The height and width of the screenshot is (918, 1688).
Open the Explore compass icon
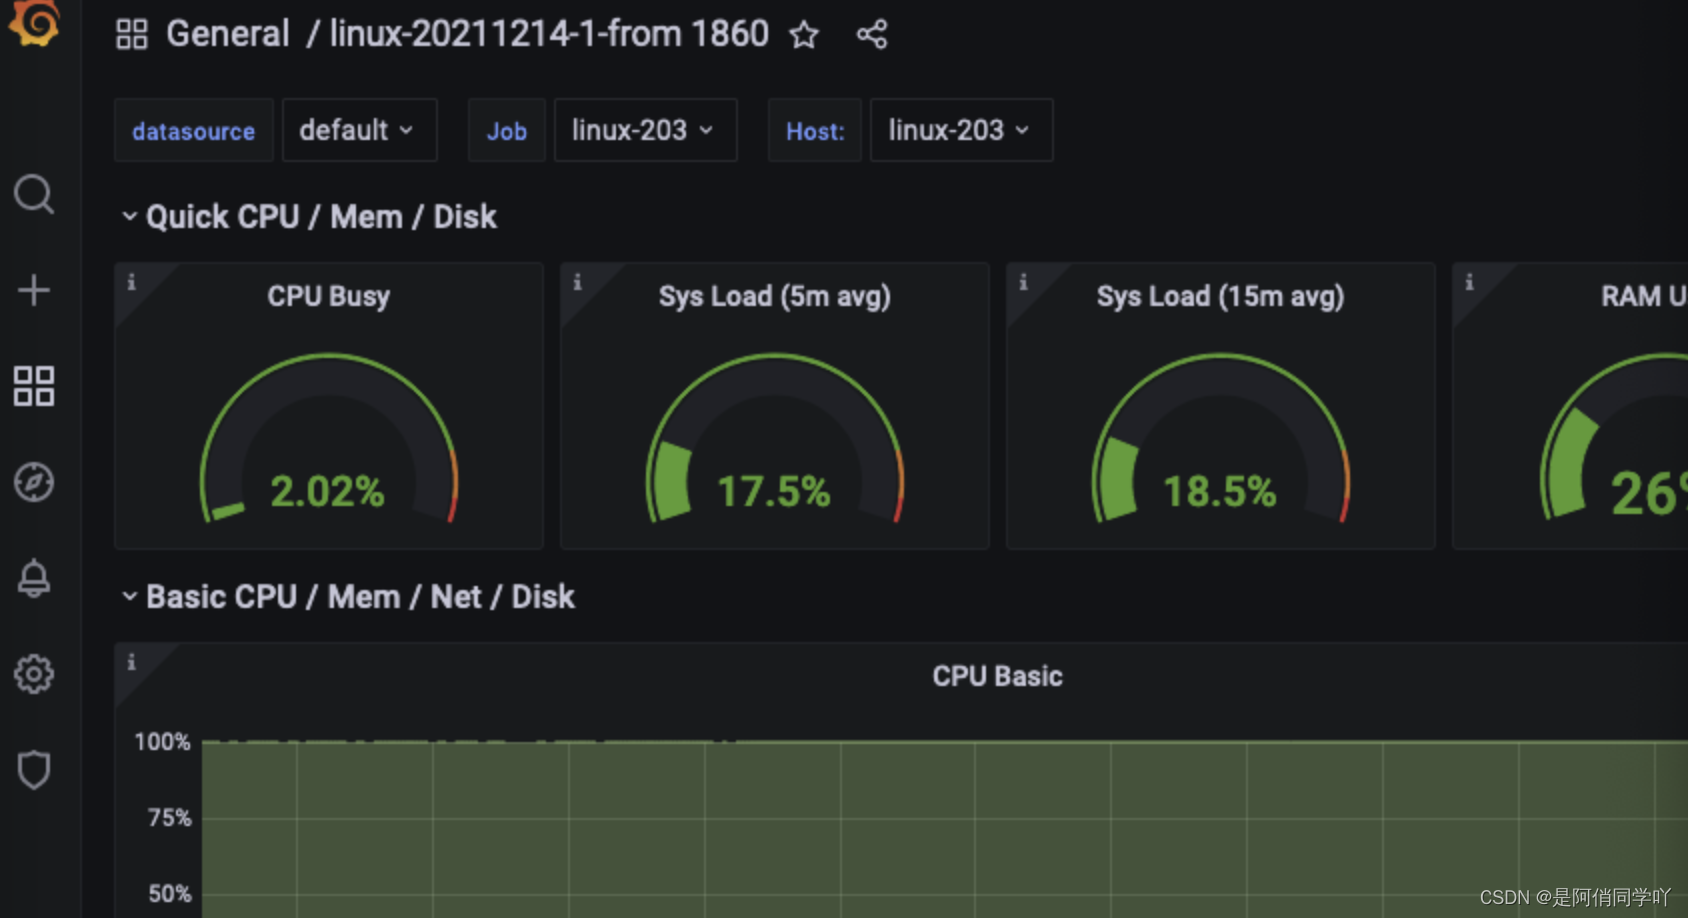[34, 482]
